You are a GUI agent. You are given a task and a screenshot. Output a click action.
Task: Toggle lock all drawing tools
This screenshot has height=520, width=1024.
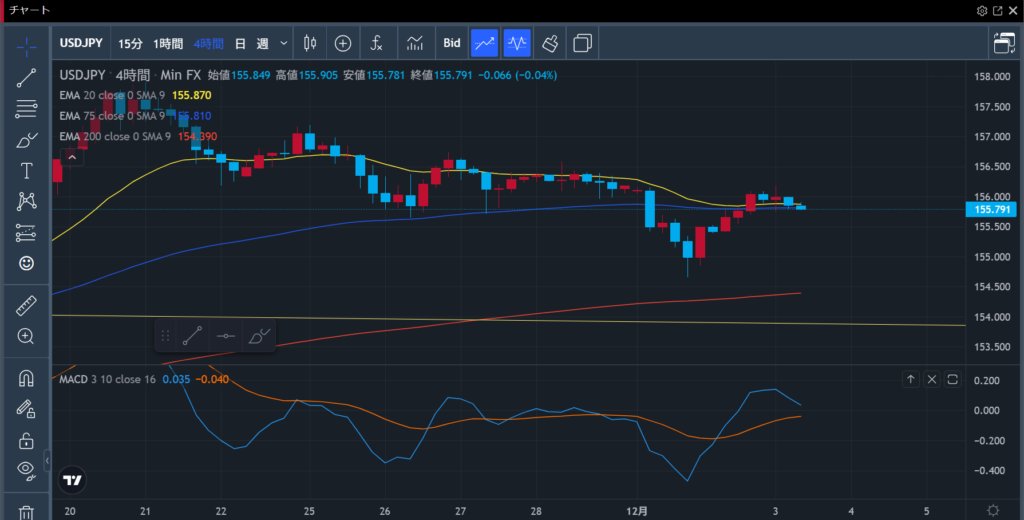26,441
